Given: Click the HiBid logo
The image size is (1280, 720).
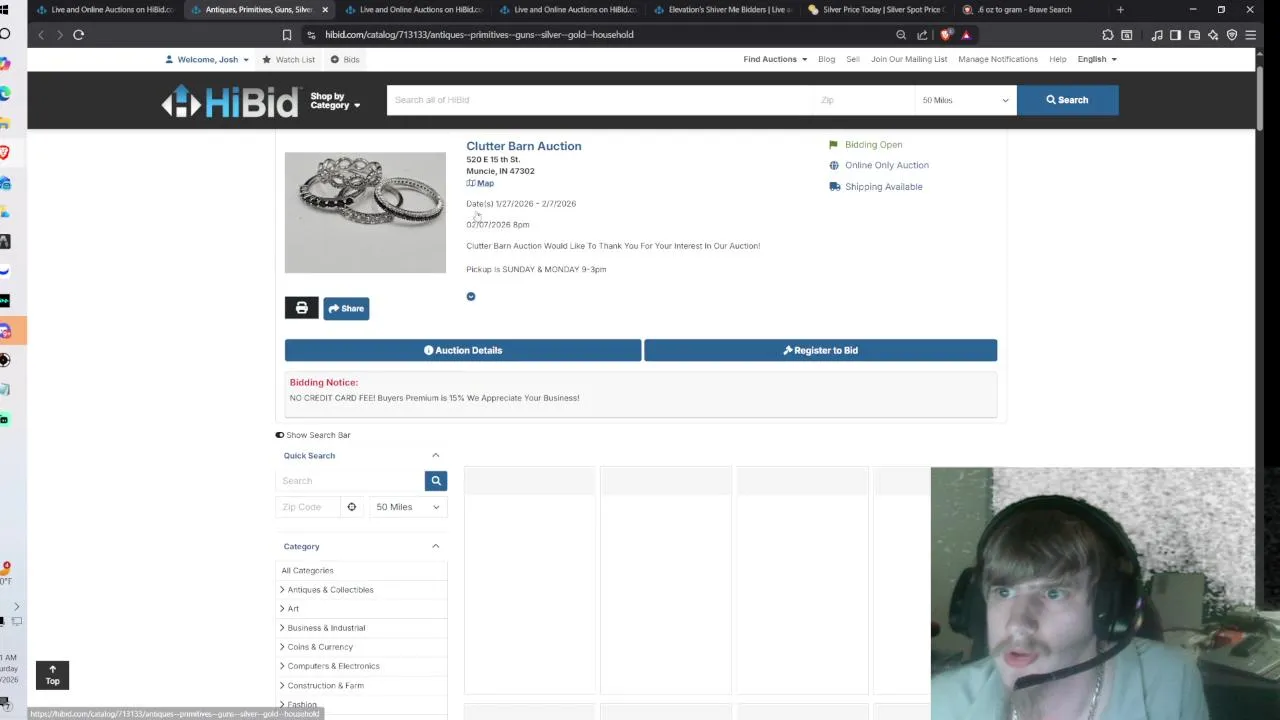Looking at the screenshot, I should click(231, 100).
